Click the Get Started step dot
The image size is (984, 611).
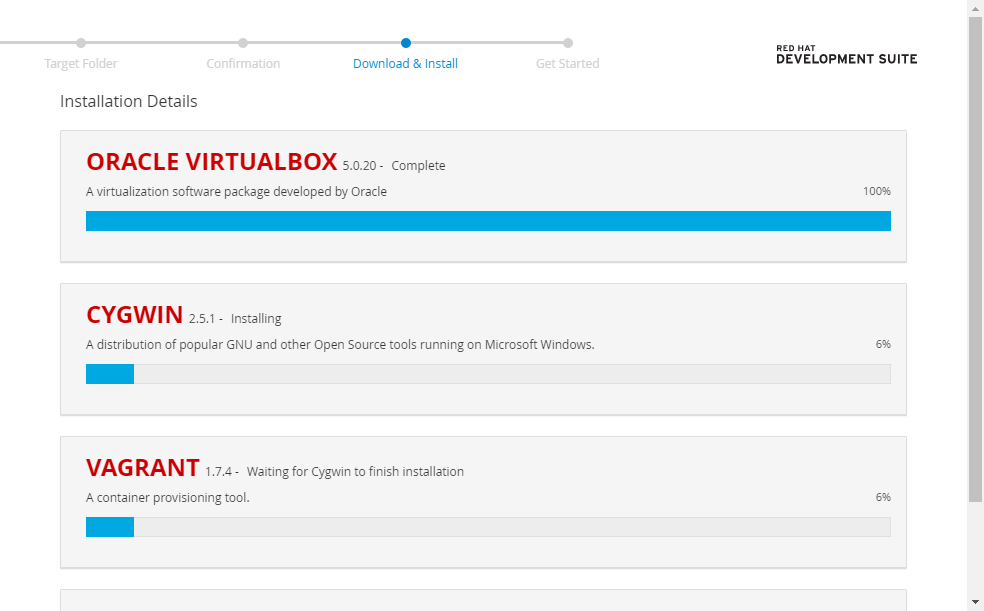(568, 43)
